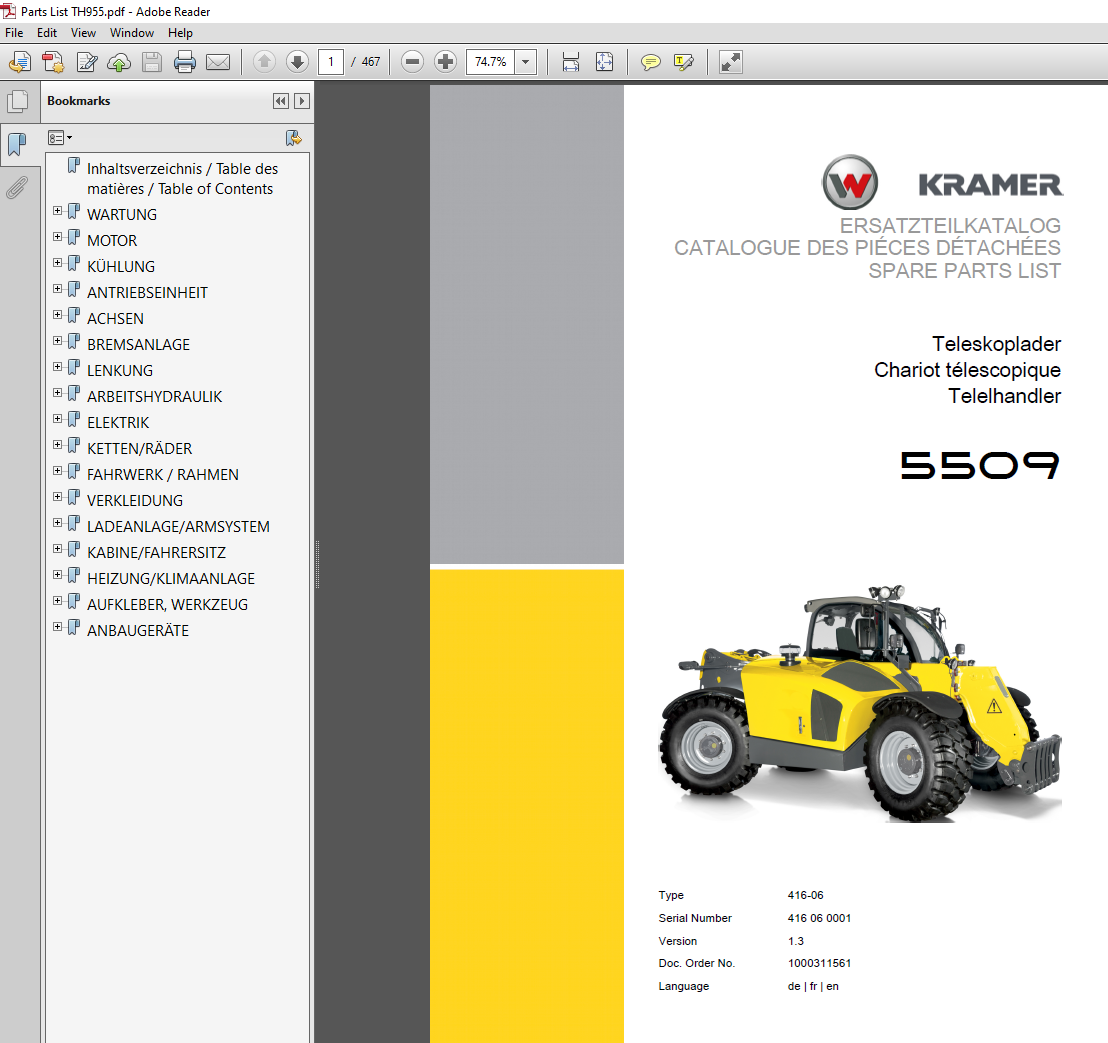
Task: Open the zoom percentage dropdown
Action: tap(526, 62)
